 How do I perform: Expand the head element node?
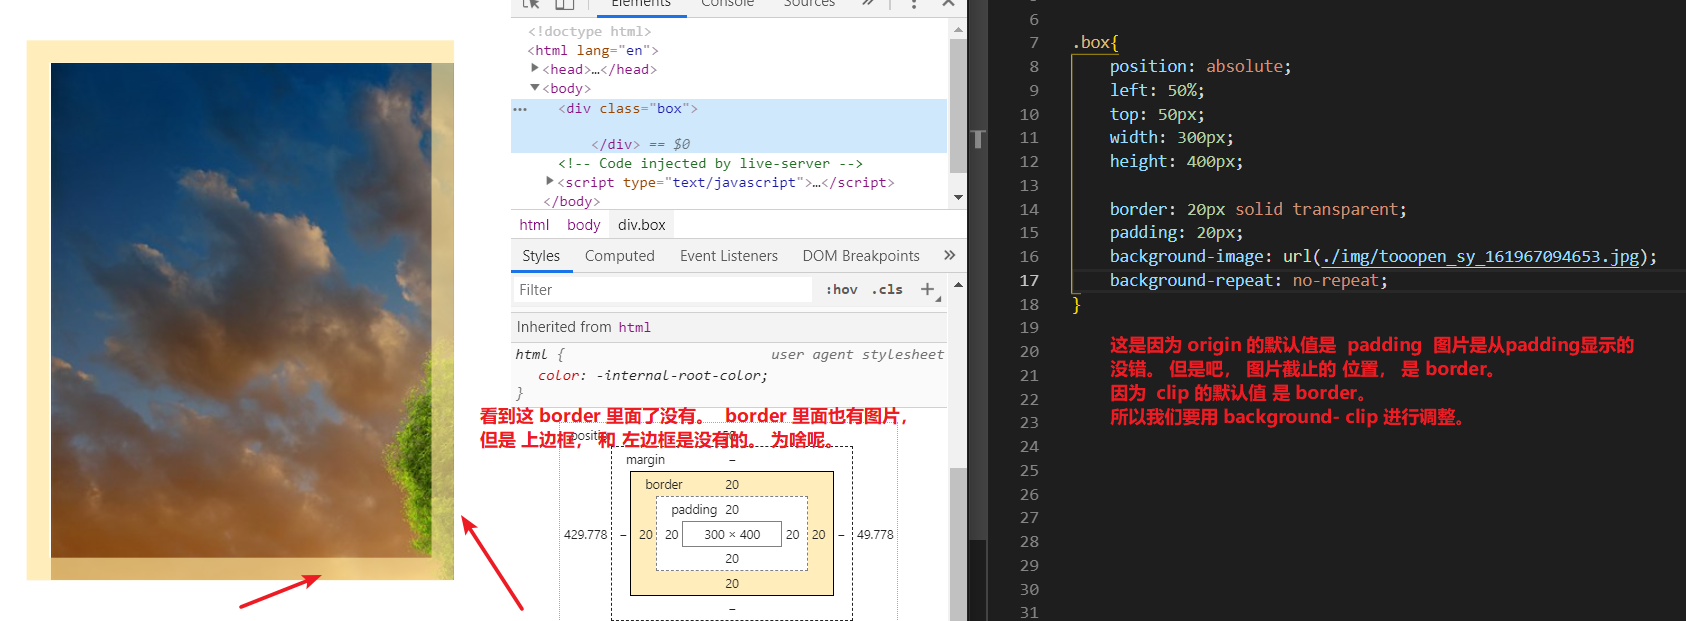tap(535, 68)
